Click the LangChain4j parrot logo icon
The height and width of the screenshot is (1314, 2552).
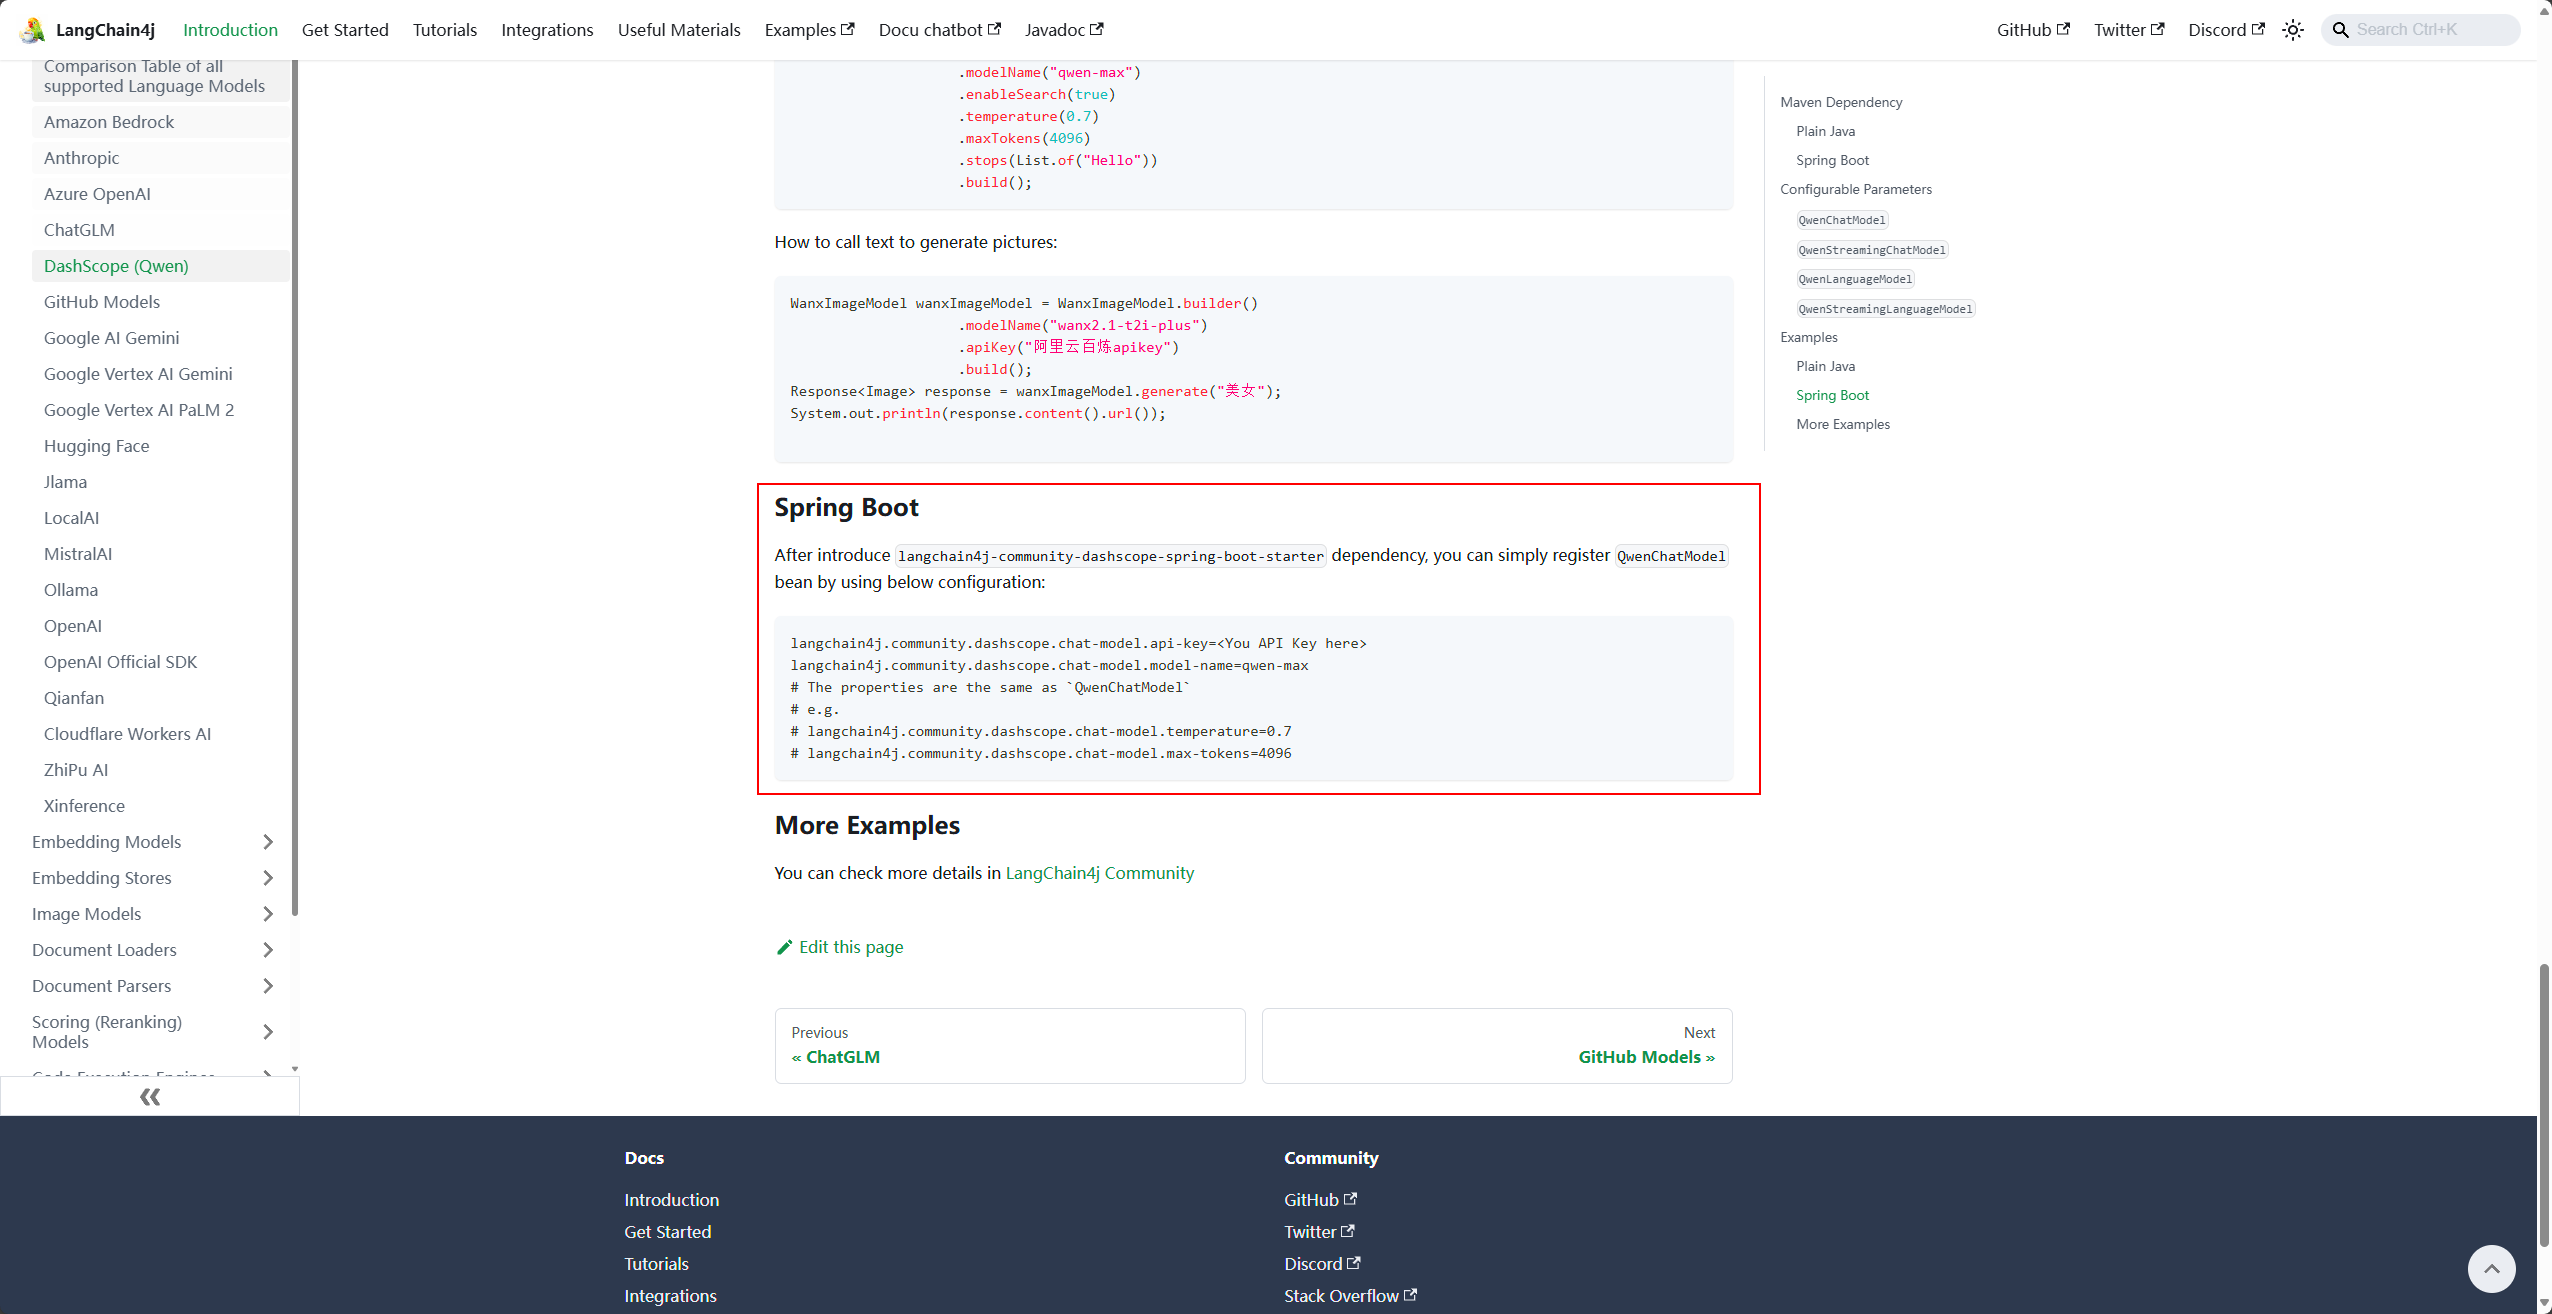pos(32,30)
